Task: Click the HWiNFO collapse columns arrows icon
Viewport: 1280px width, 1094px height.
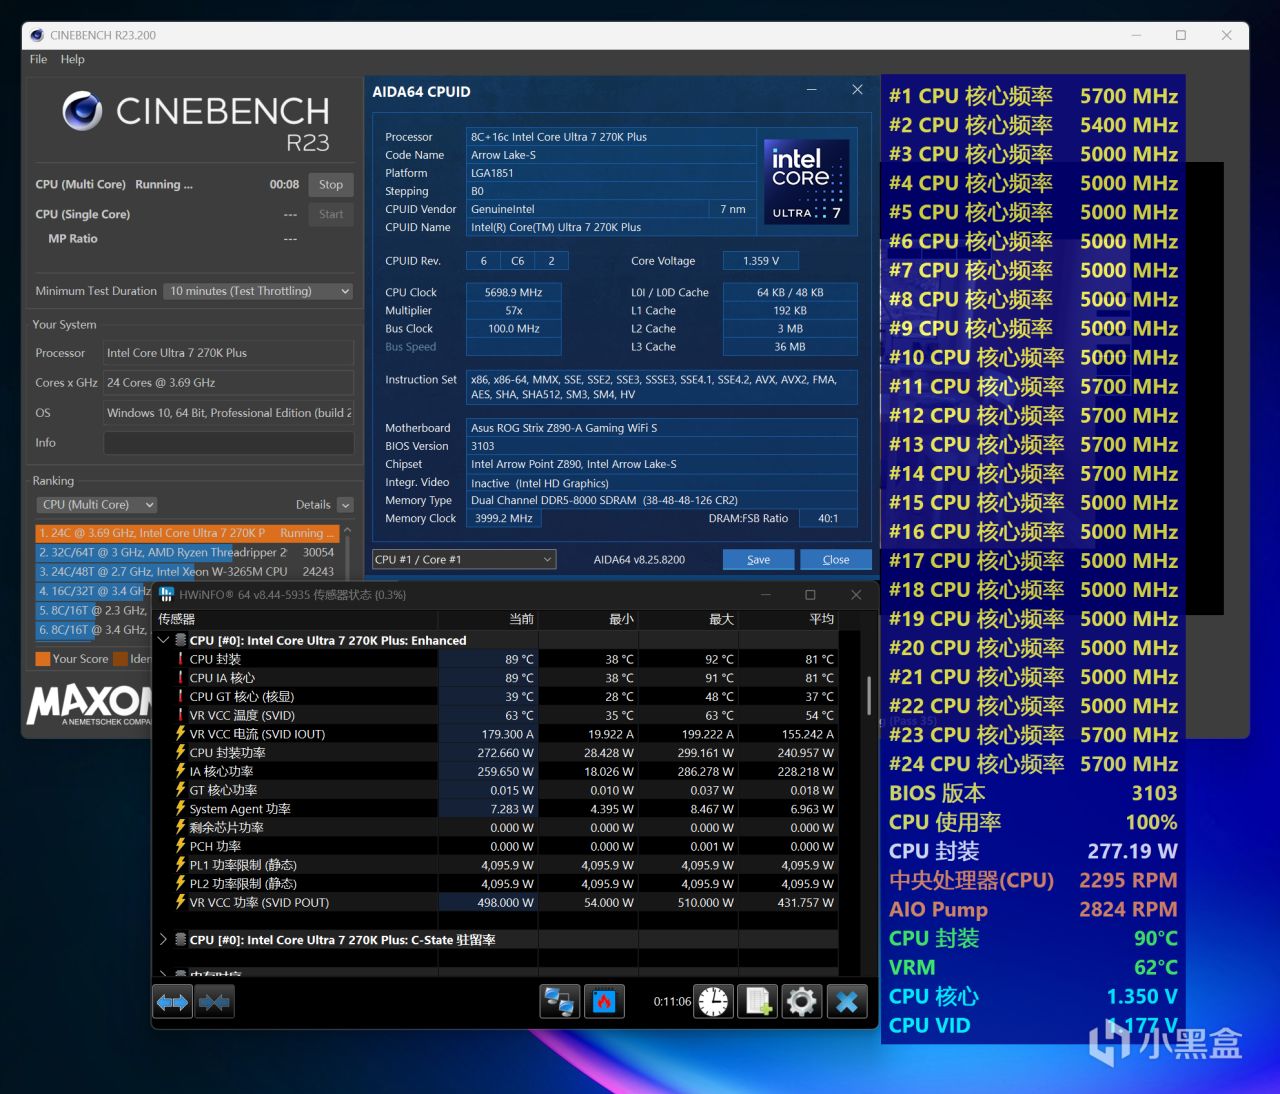Action: tap(214, 1001)
